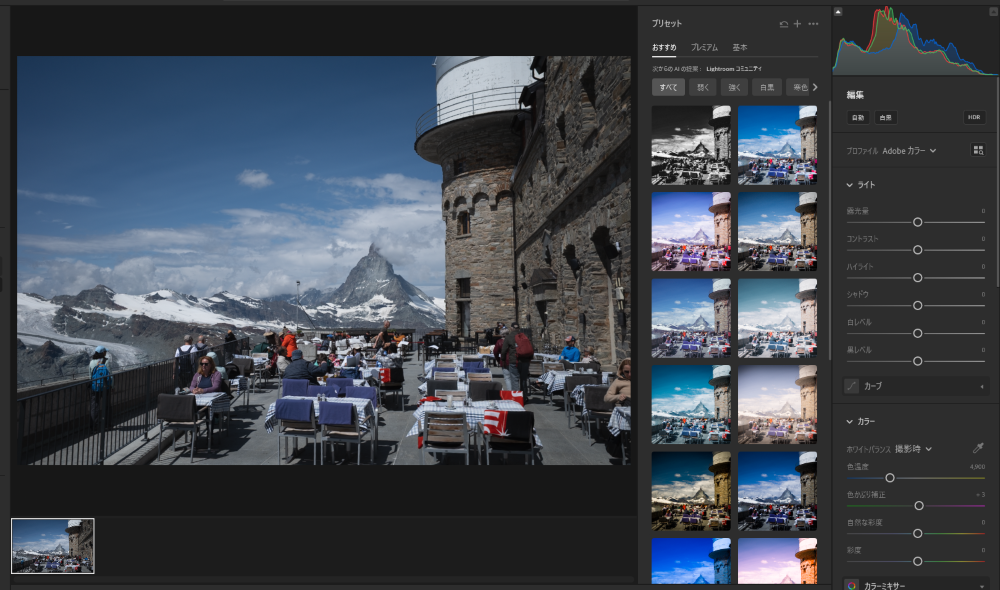
Task: Collapse the ライト section
Action: 850,185
